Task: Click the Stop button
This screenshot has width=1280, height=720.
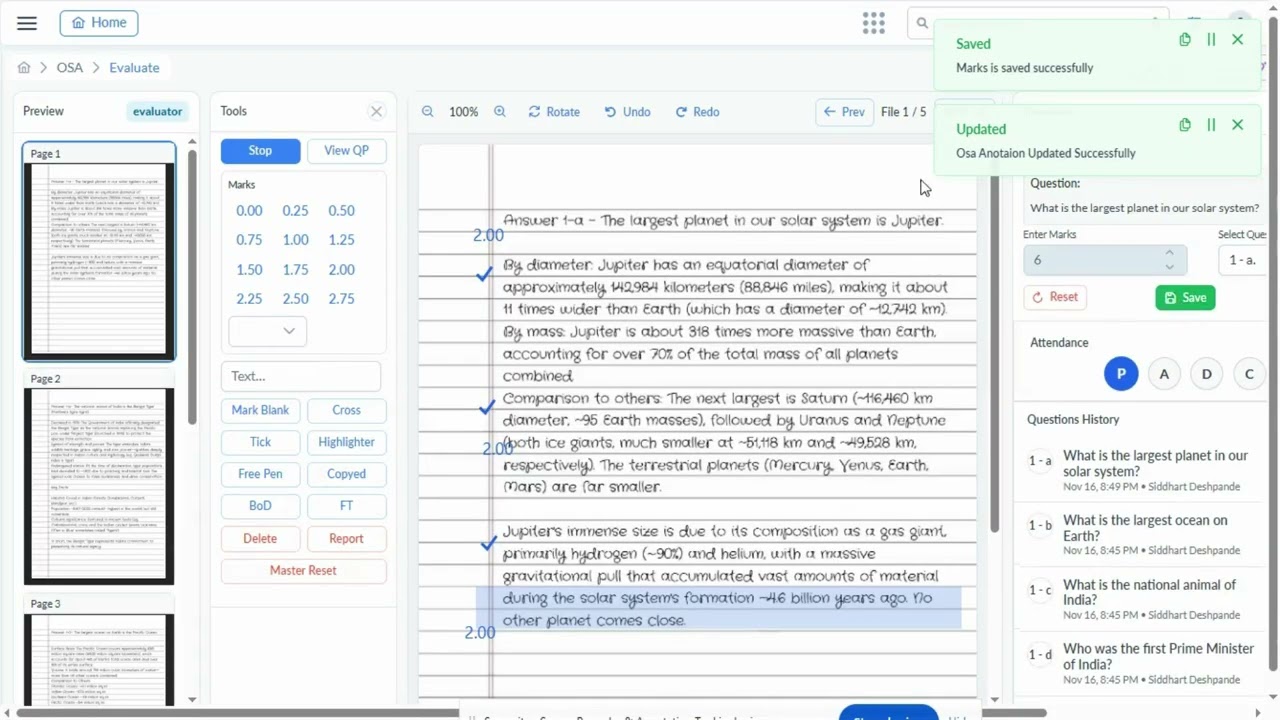Action: [260, 151]
